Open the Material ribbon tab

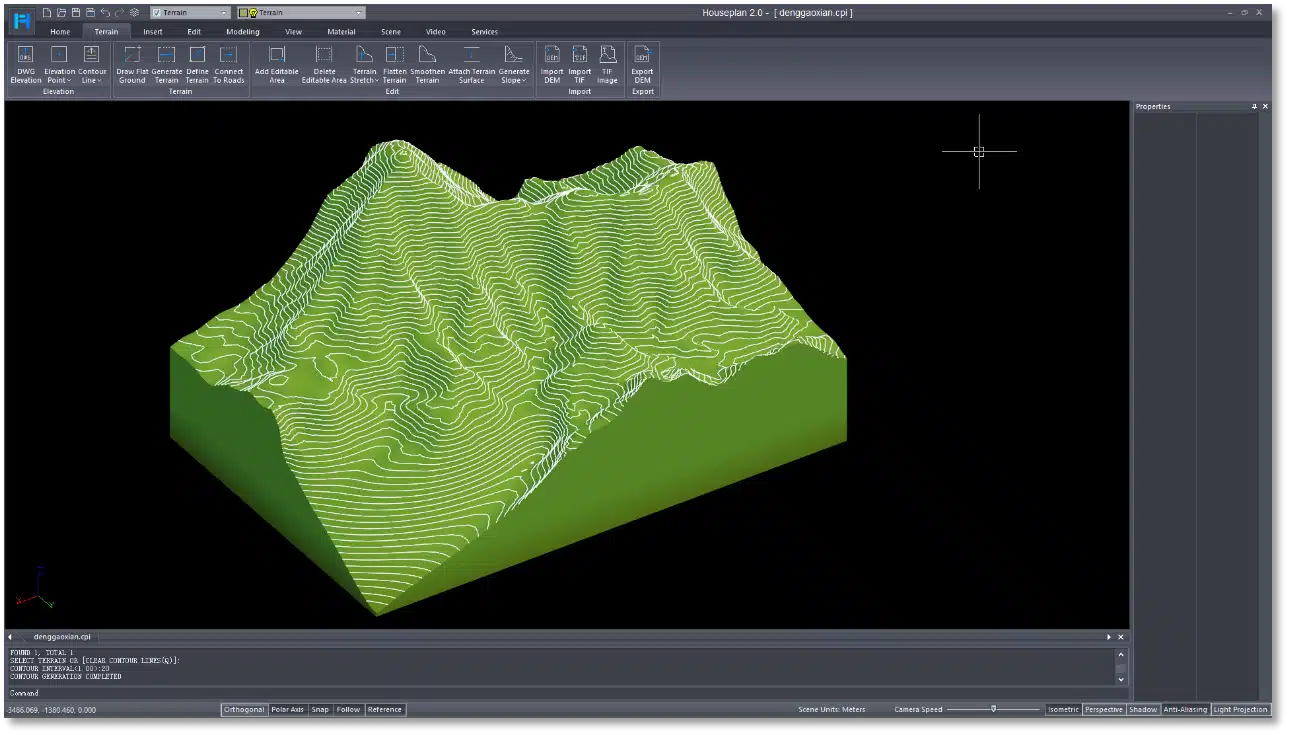pyautogui.click(x=341, y=32)
